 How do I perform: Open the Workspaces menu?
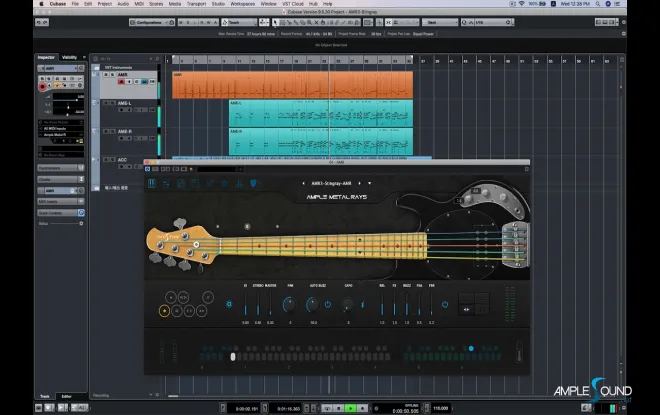click(x=242, y=4)
